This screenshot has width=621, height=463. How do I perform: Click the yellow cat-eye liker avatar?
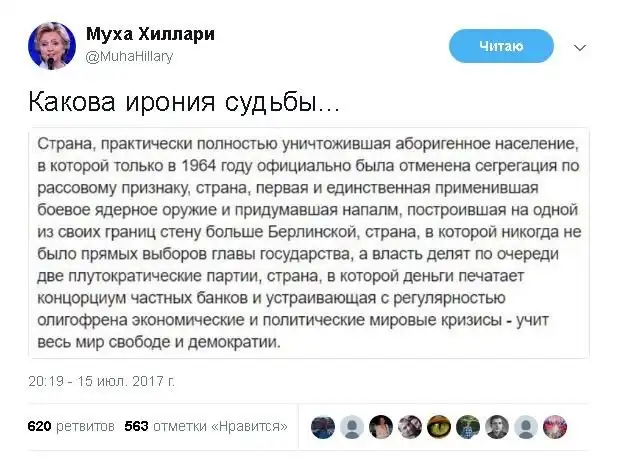(x=439, y=427)
